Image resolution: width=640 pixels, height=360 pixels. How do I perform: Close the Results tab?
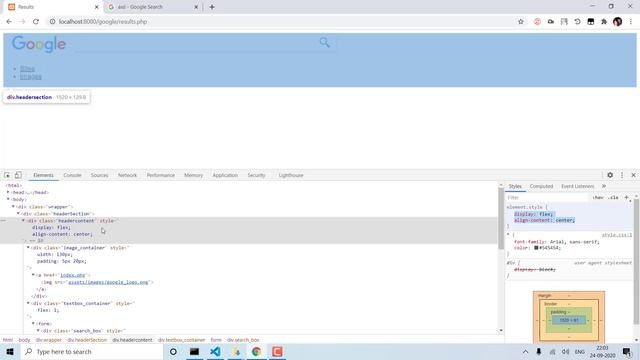point(96,7)
